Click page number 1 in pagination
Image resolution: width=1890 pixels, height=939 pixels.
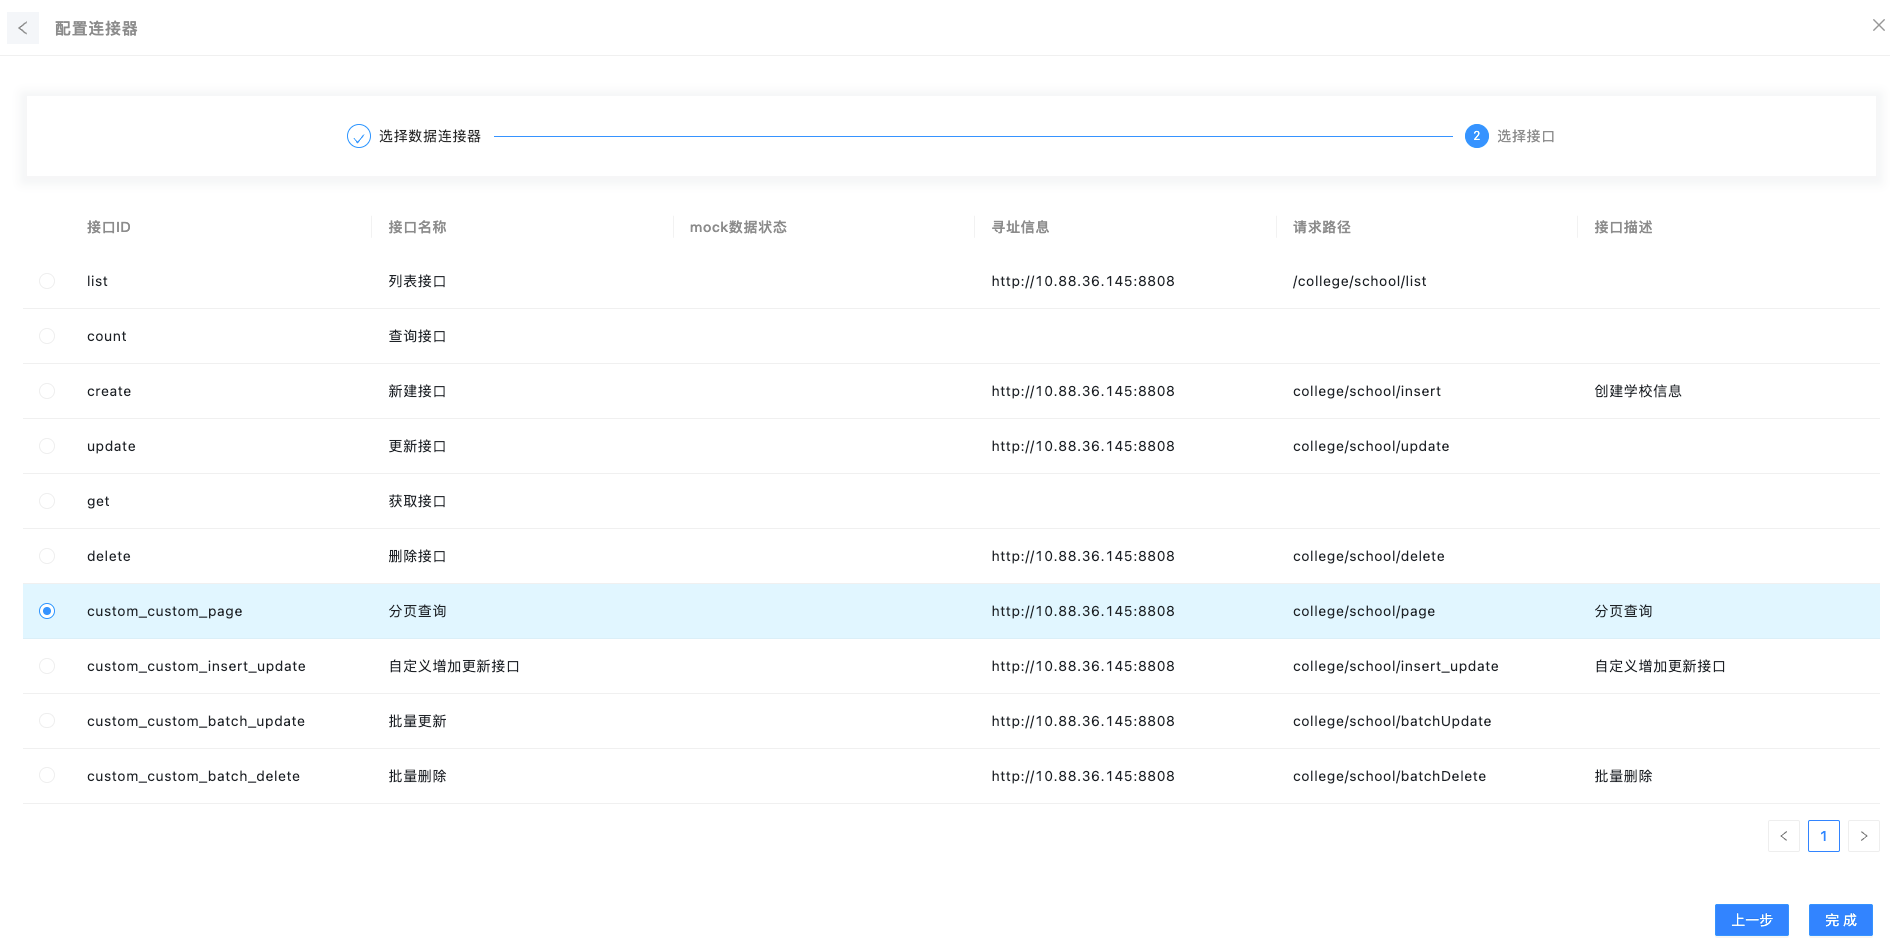[1823, 836]
